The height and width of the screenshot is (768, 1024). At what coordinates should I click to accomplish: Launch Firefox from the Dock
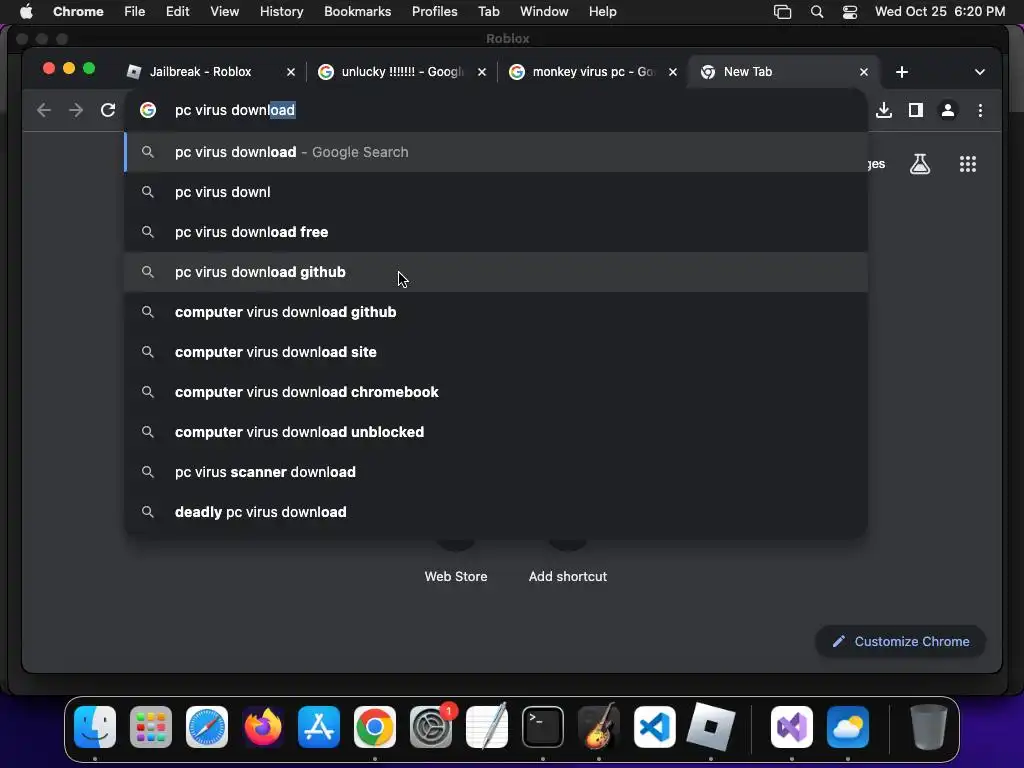pyautogui.click(x=263, y=727)
